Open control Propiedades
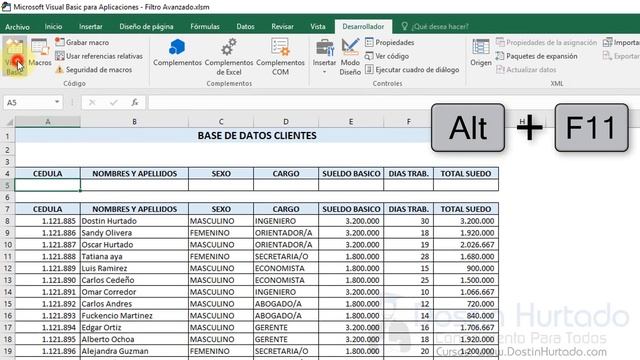Viewport: 640px width, 360px height. coord(389,42)
